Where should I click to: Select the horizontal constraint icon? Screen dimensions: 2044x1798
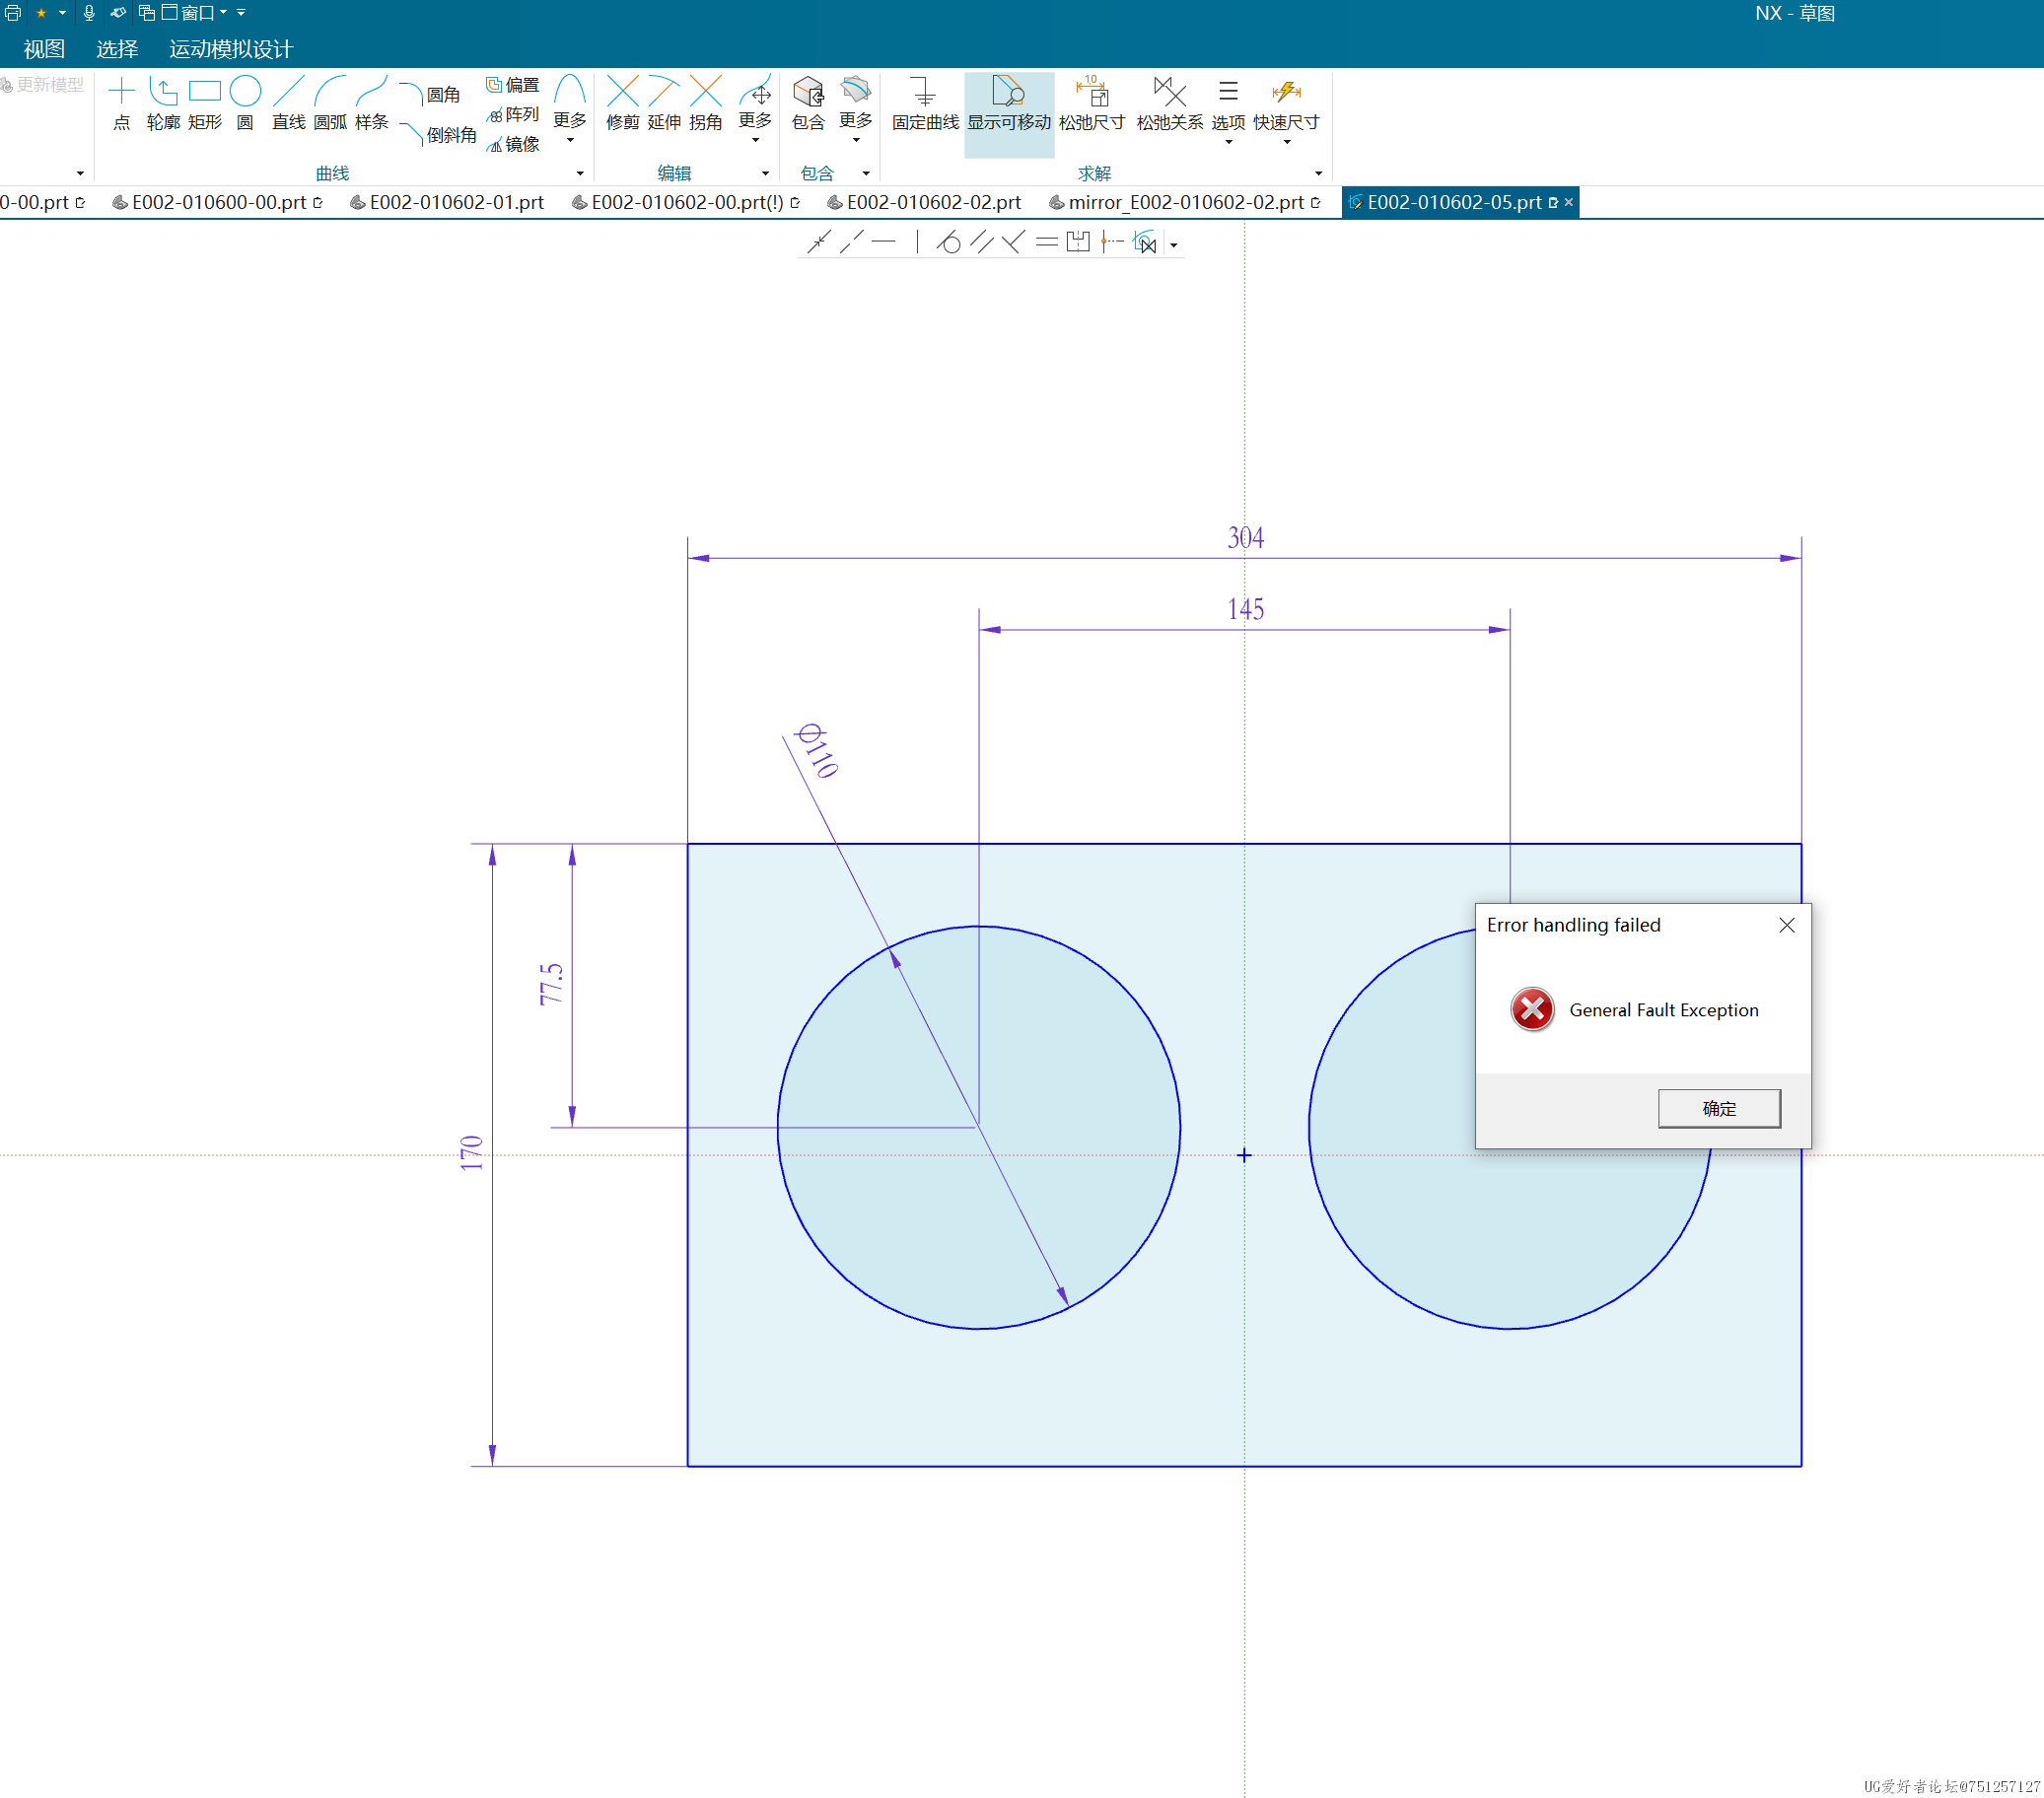coord(883,242)
